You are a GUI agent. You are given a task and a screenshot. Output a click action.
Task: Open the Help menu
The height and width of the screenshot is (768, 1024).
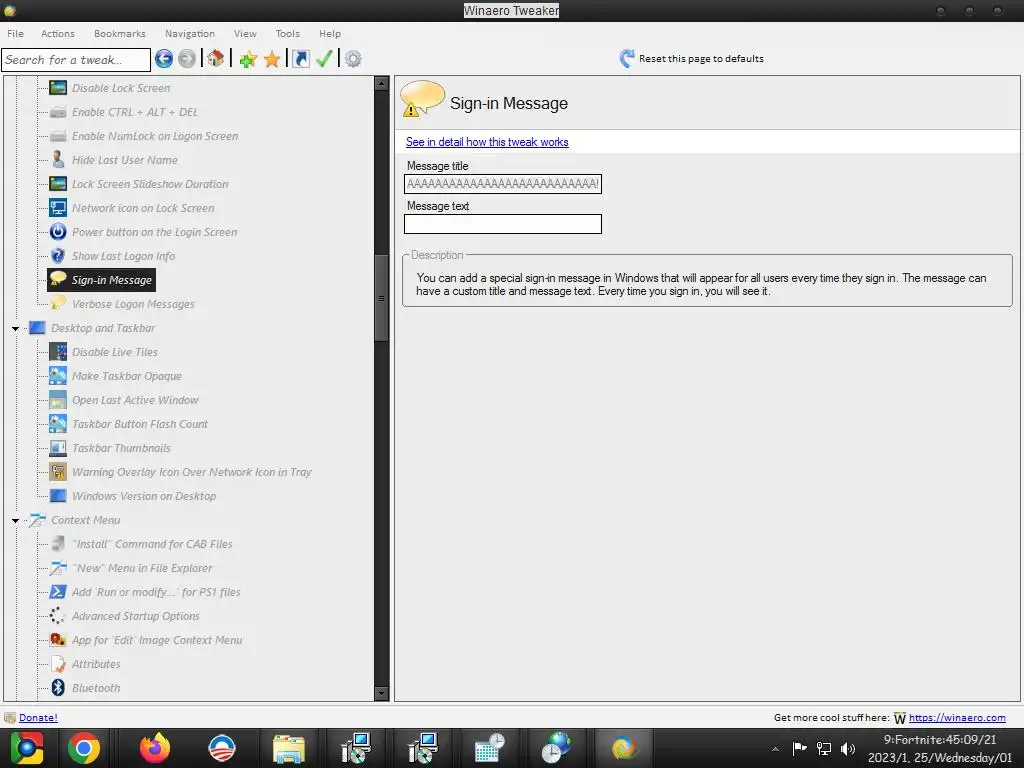(330, 33)
